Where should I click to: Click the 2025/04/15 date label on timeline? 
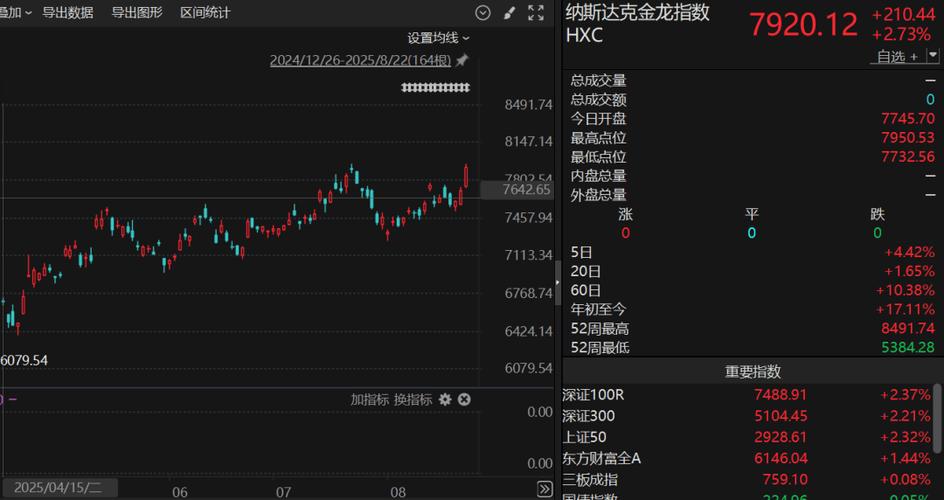59,487
